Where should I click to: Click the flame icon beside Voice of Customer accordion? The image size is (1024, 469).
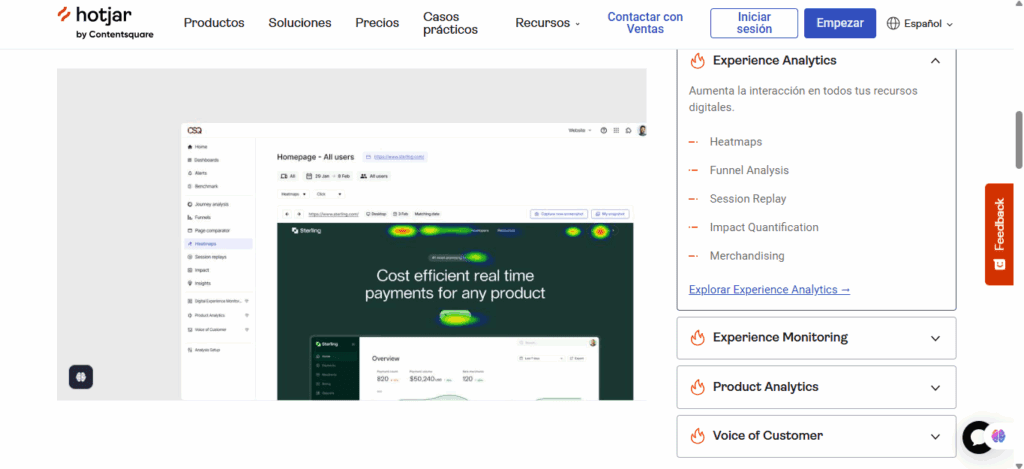(697, 436)
